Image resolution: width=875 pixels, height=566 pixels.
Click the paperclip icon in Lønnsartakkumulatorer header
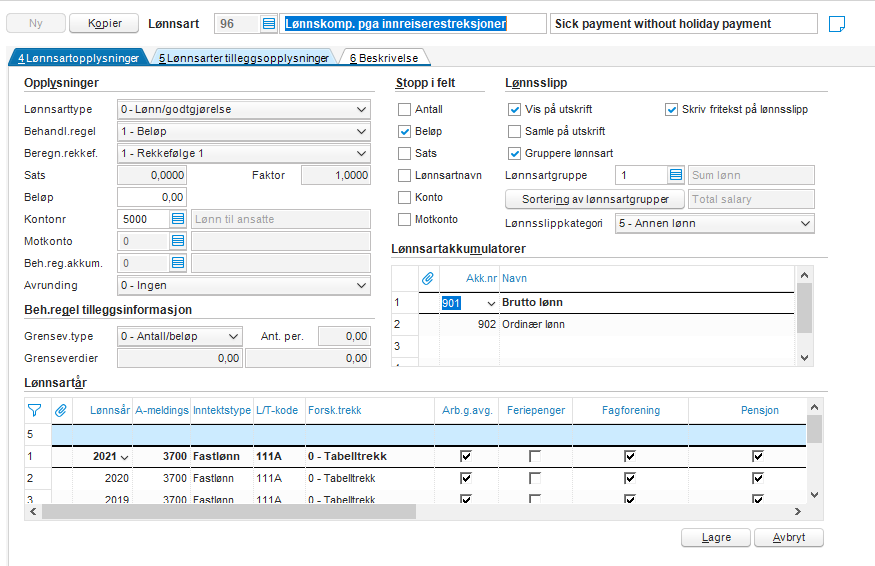(428, 278)
